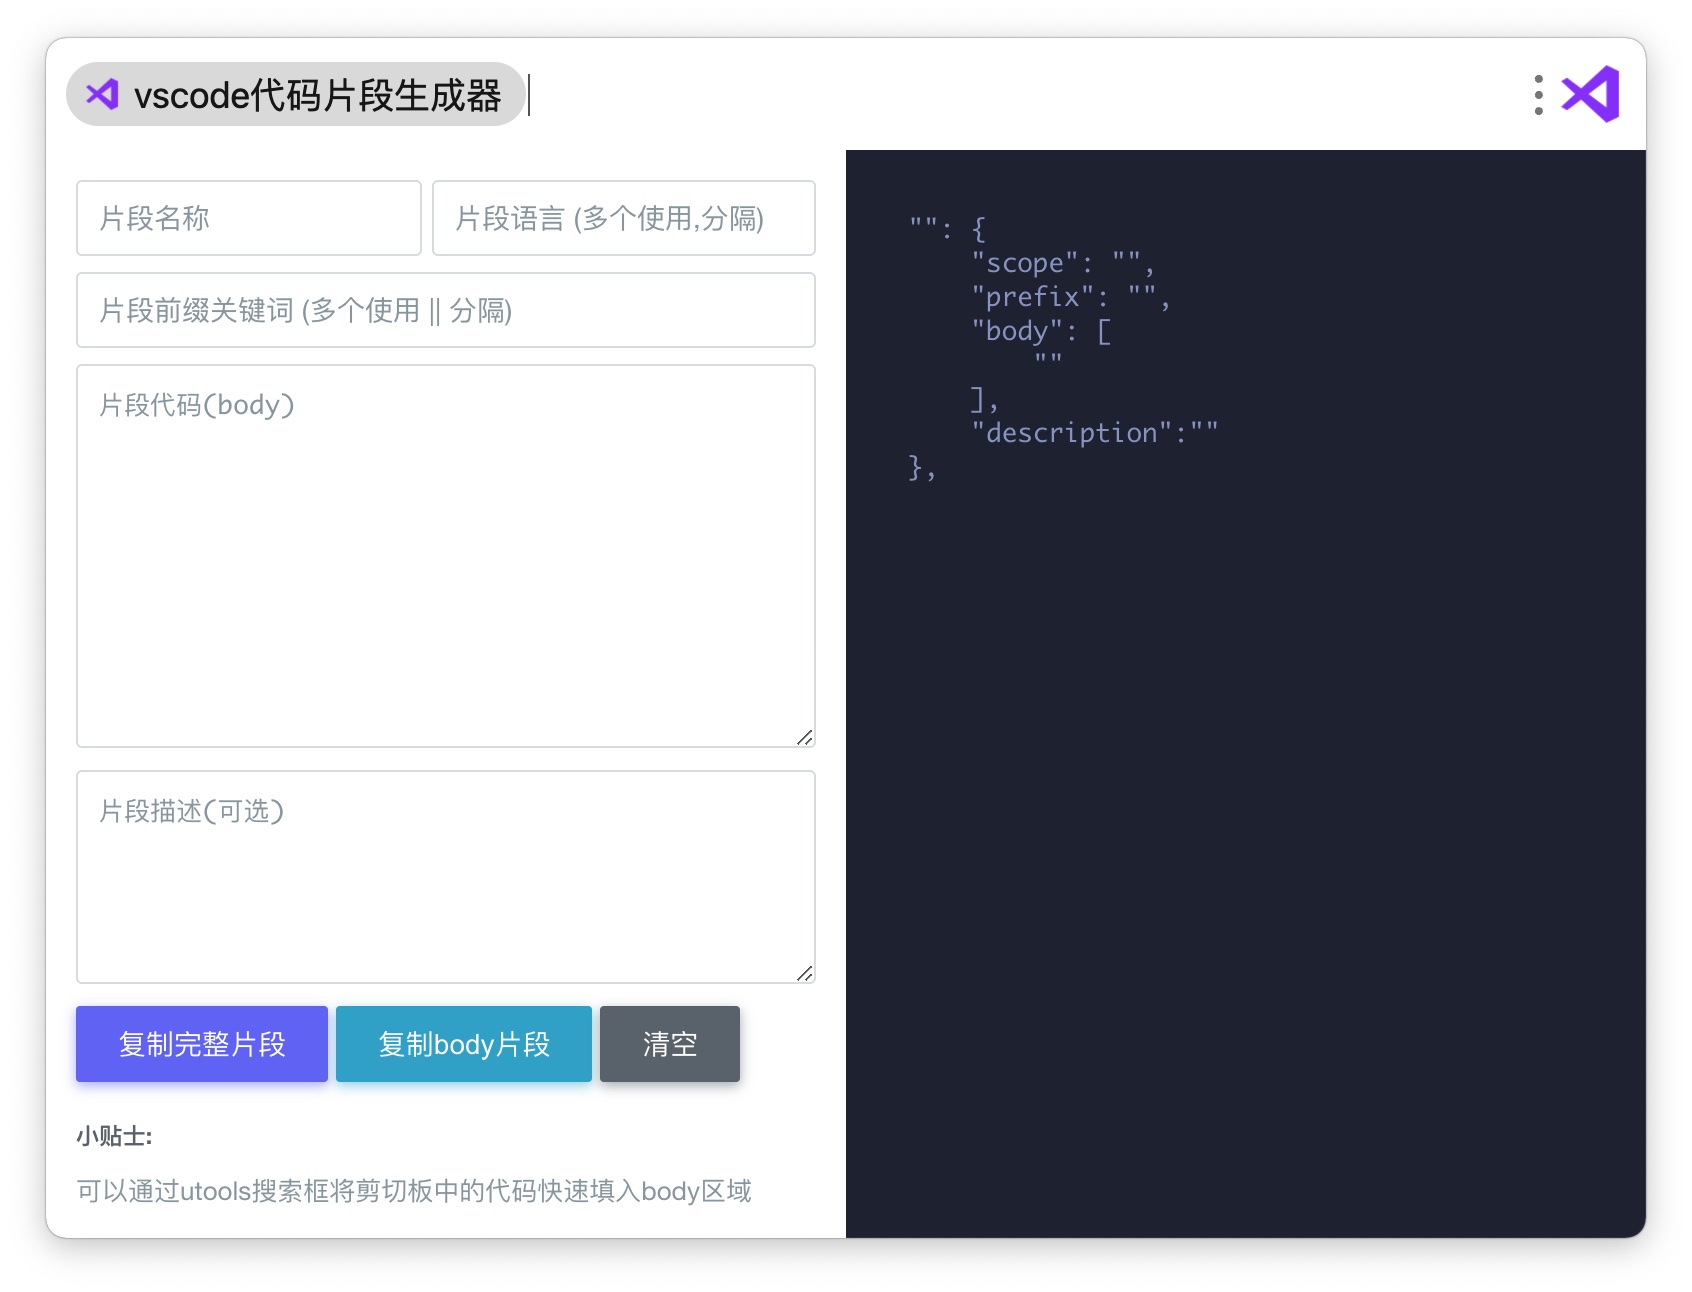Click the 复制完整片段 button
The height and width of the screenshot is (1292, 1692).
(202, 1044)
